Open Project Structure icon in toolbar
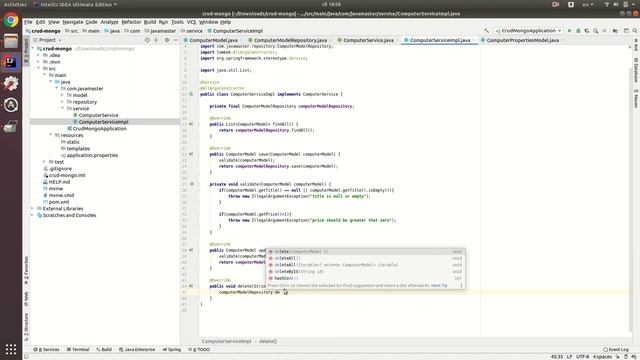This screenshot has width=640, height=360. 615,31
